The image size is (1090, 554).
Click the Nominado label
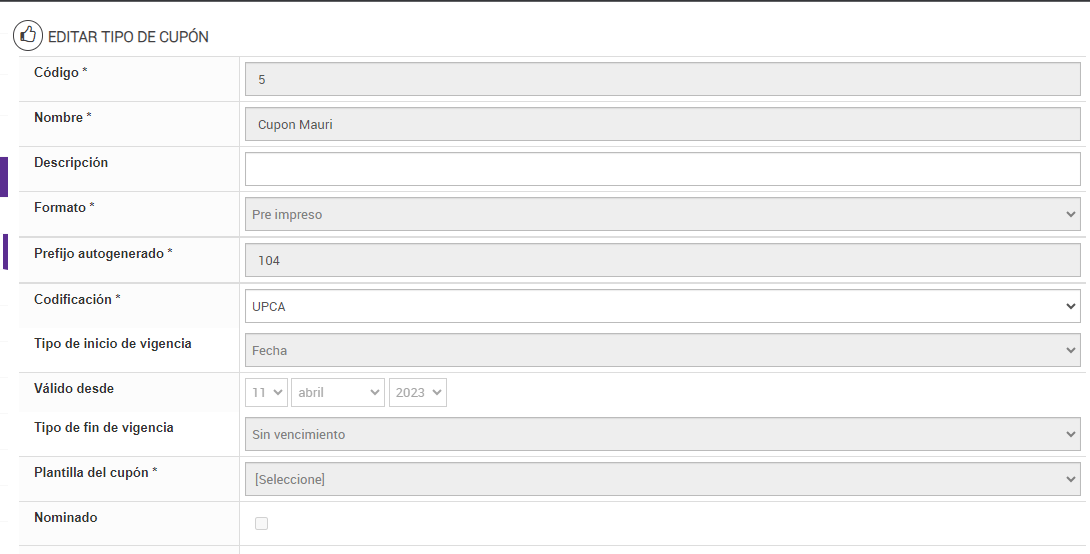pos(66,517)
